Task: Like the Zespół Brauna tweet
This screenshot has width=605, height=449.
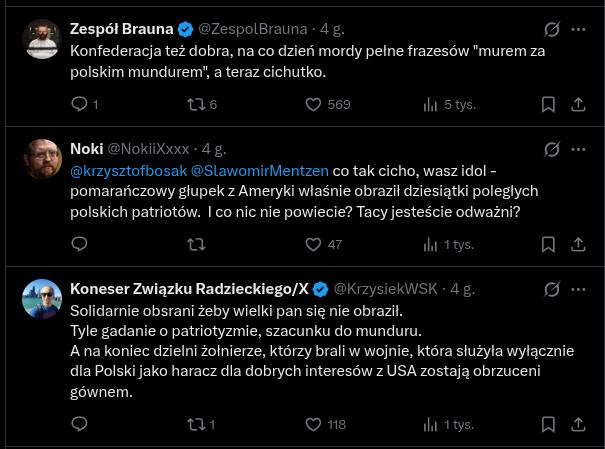Action: point(312,104)
